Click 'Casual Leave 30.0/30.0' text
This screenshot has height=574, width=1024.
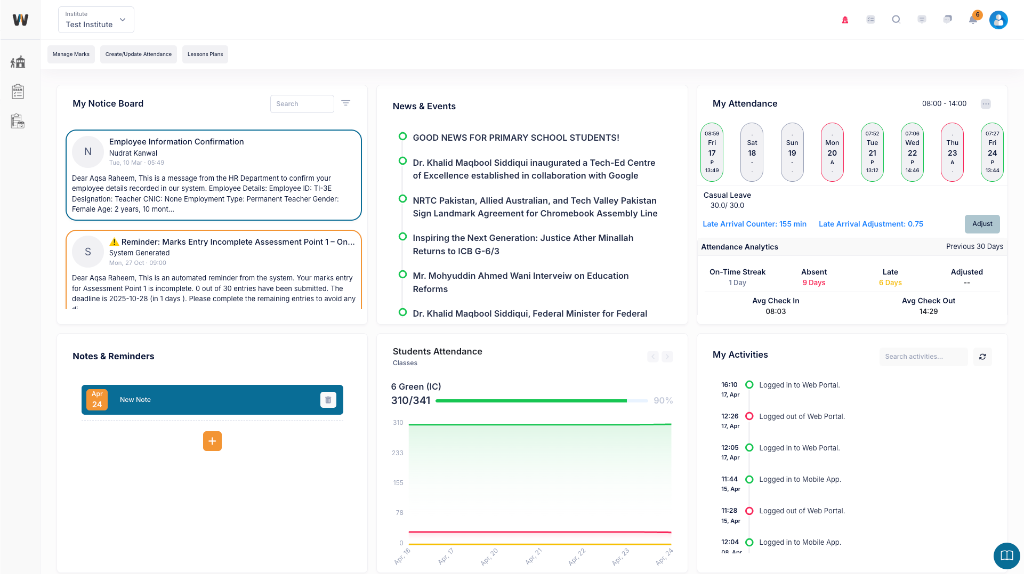727,200
